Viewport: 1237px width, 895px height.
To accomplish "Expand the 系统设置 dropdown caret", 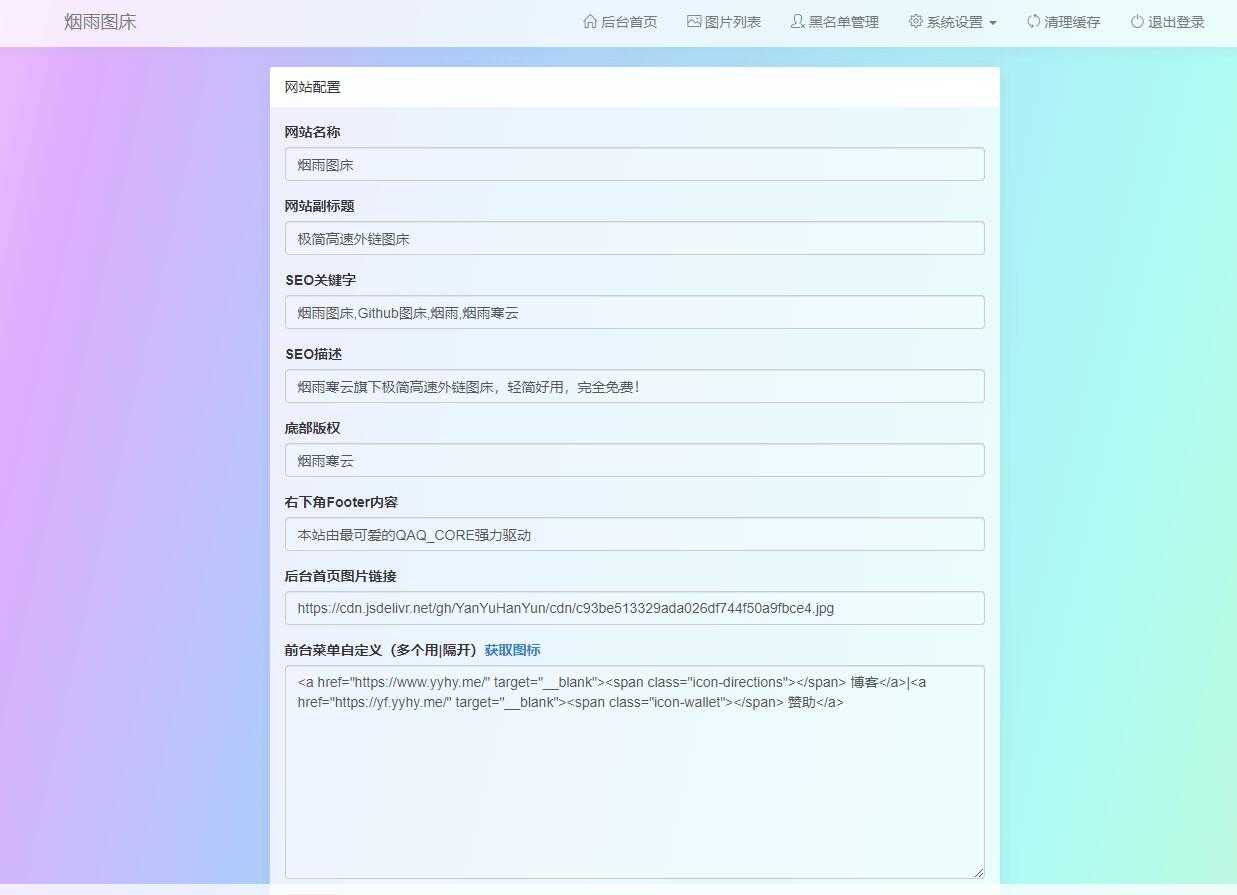I will [x=993, y=23].
